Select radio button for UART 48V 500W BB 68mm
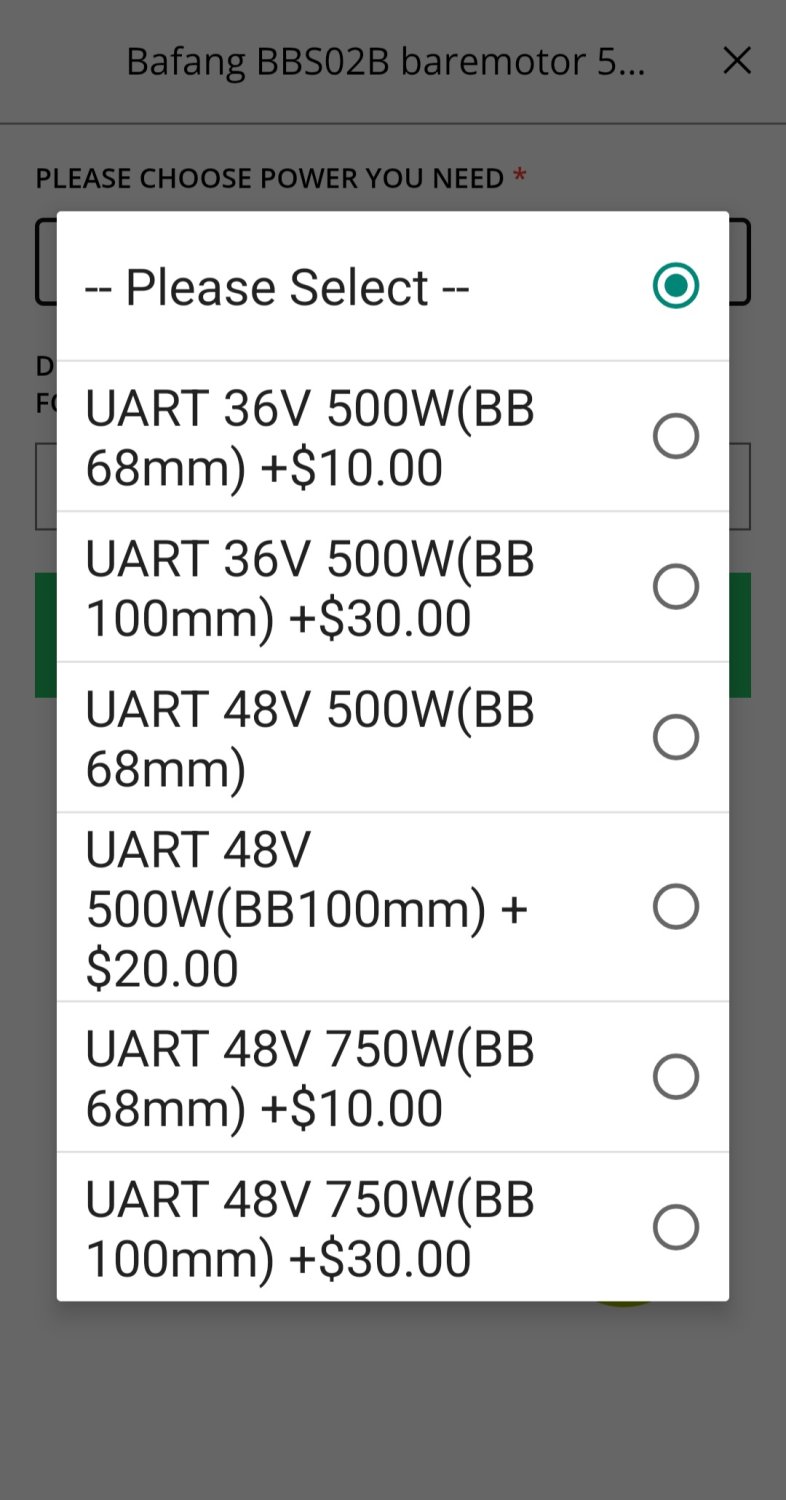The height and width of the screenshot is (1500, 786). click(676, 737)
